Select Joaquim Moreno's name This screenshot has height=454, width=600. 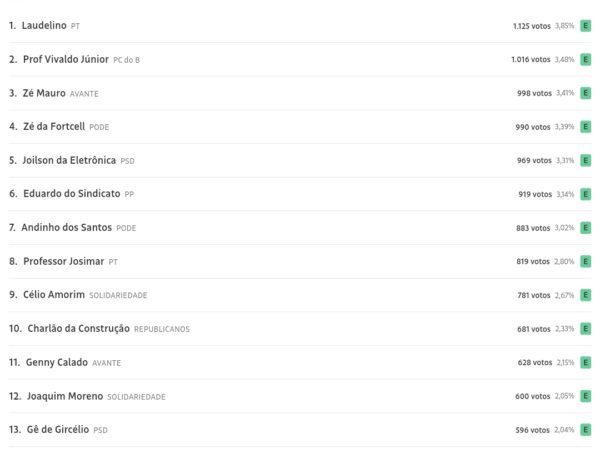65,396
